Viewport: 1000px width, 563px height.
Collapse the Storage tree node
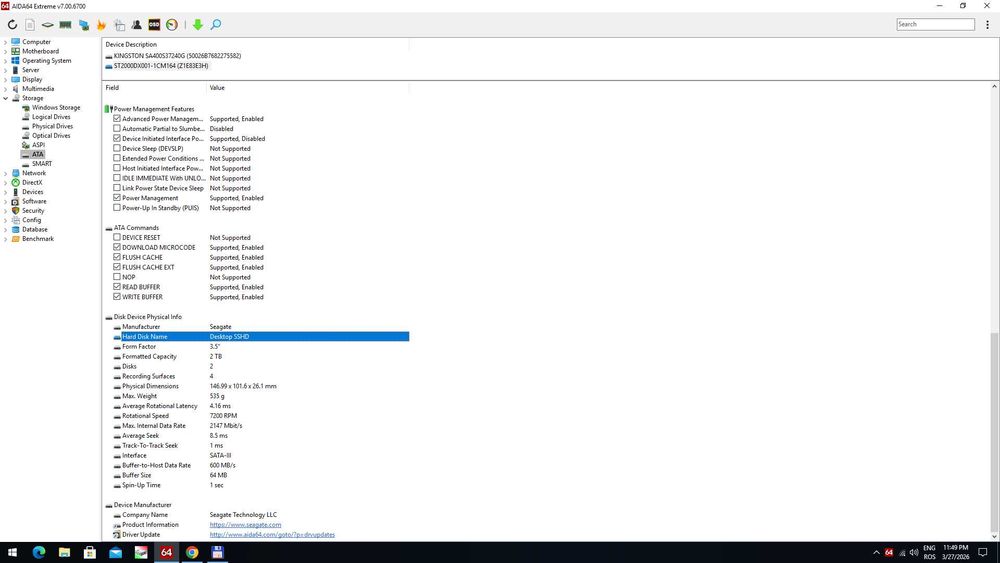[6, 98]
